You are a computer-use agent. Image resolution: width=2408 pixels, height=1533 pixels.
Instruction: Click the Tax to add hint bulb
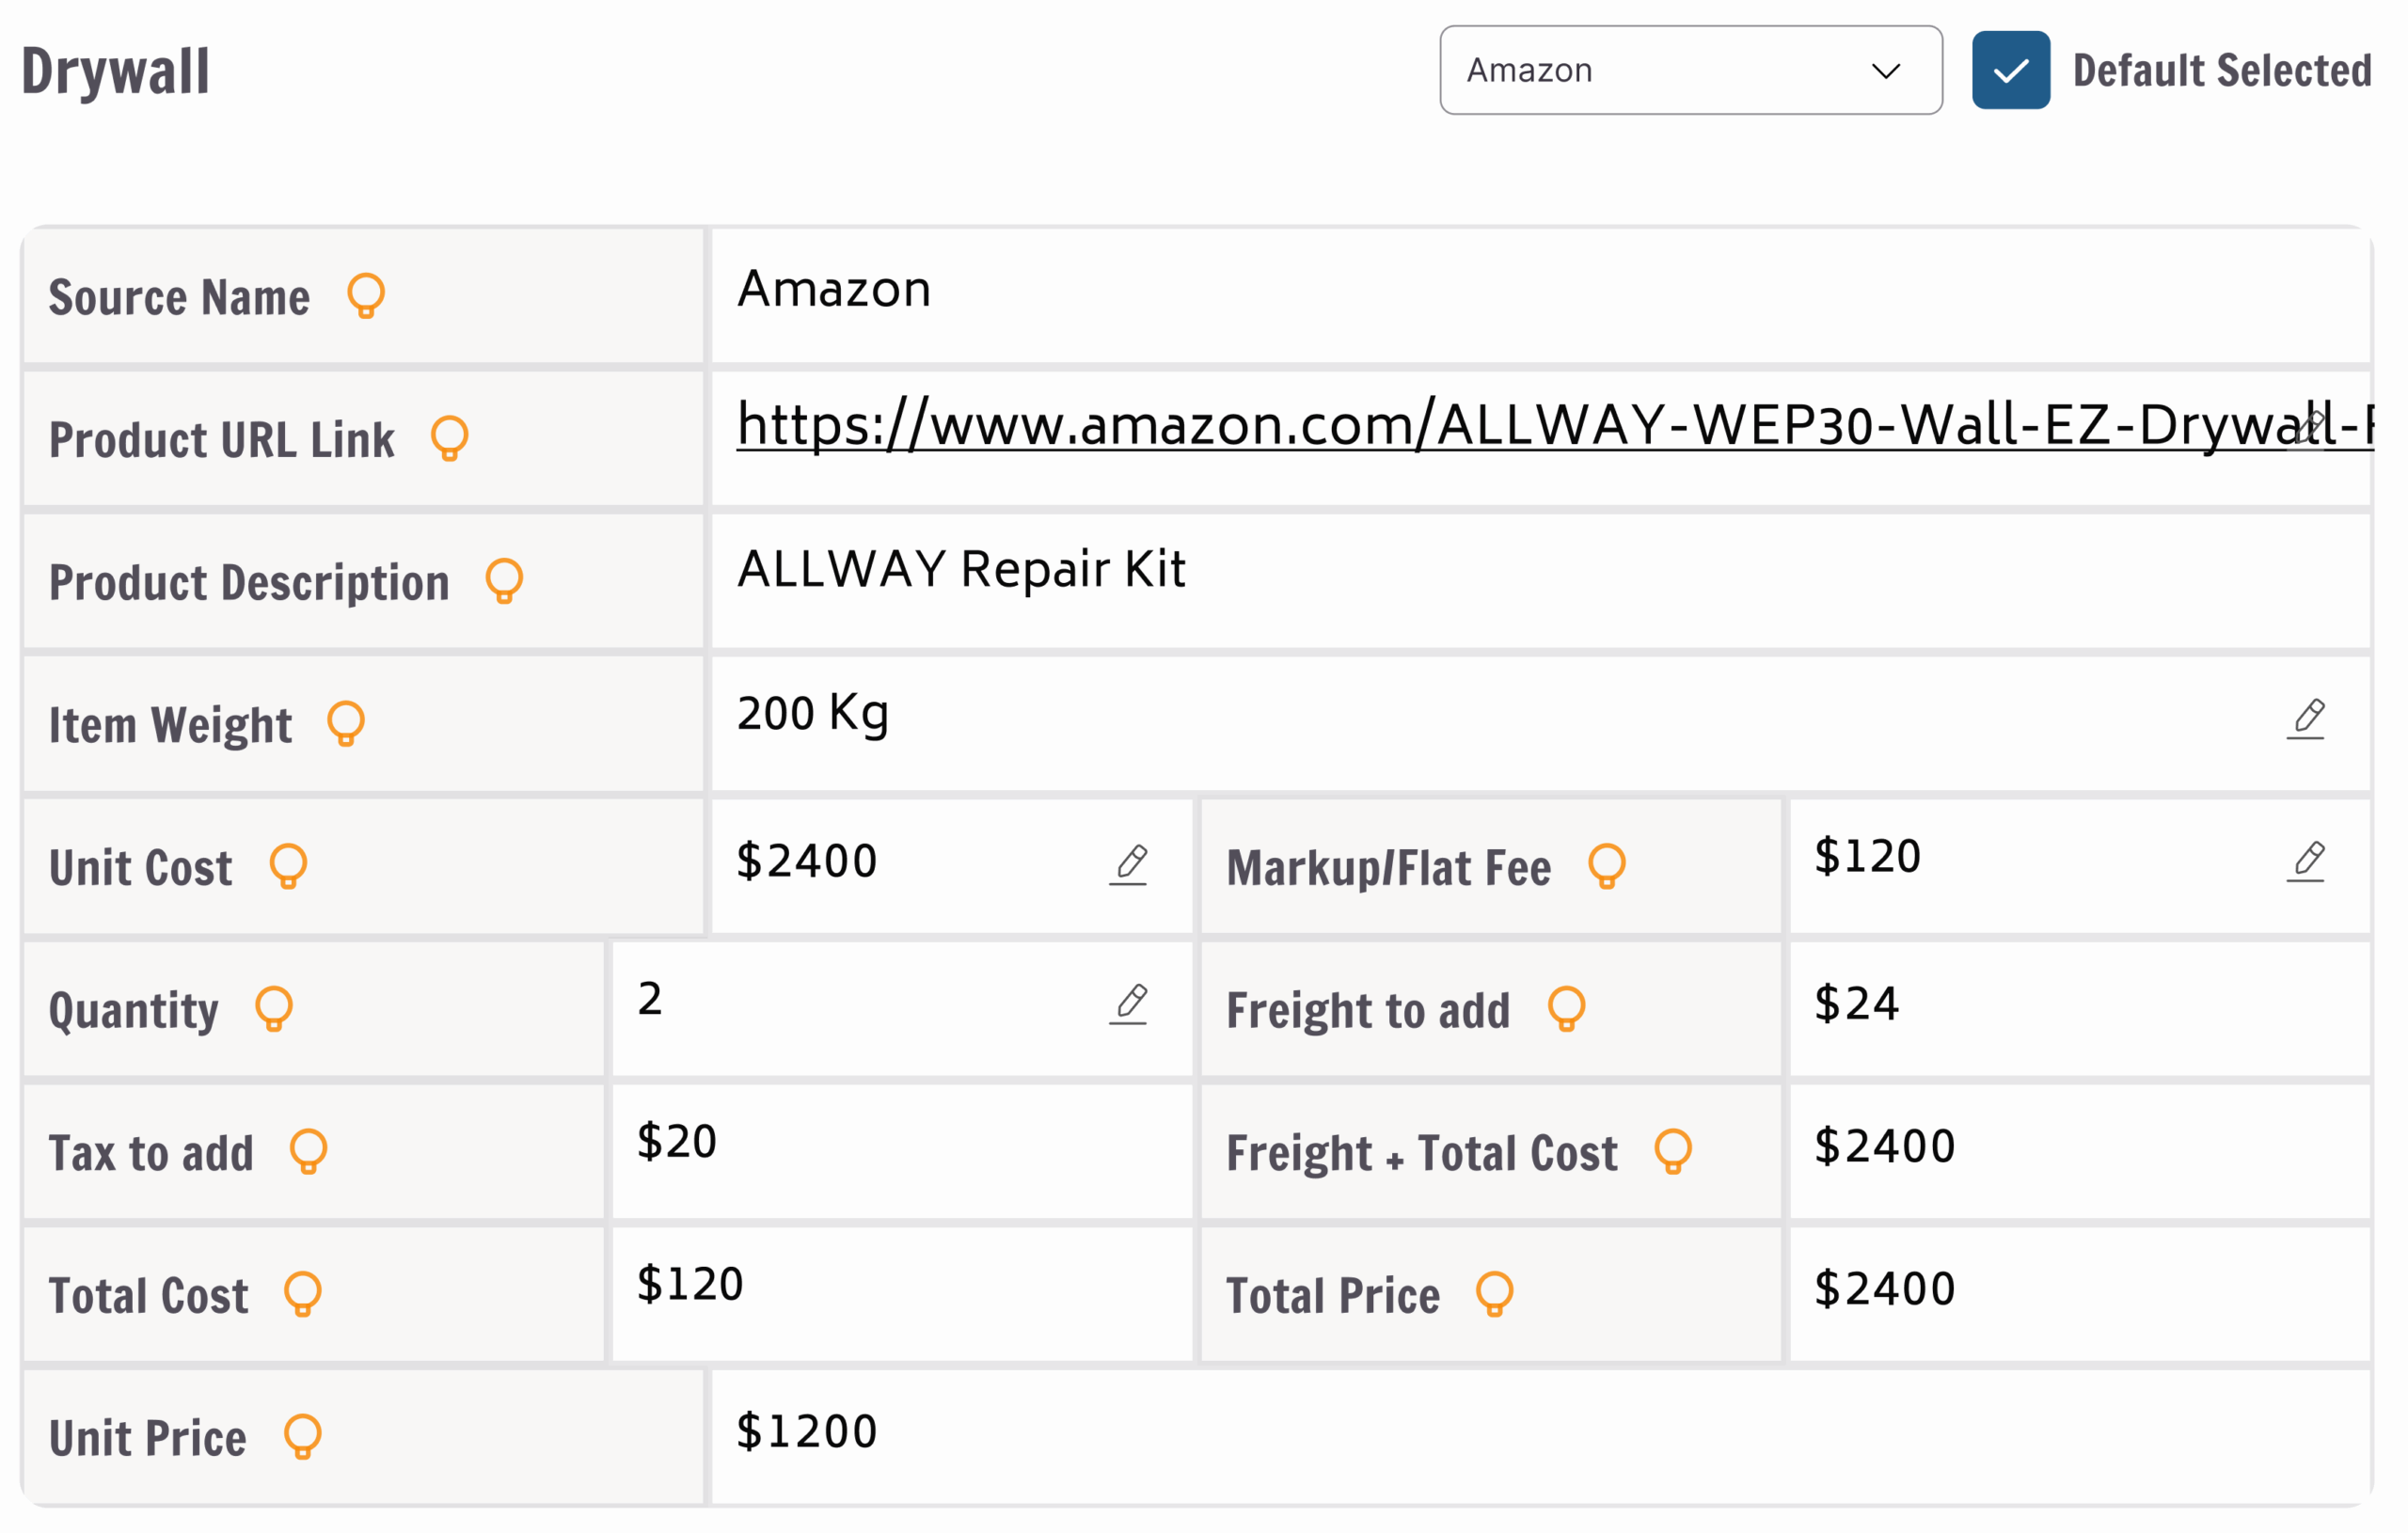point(309,1151)
